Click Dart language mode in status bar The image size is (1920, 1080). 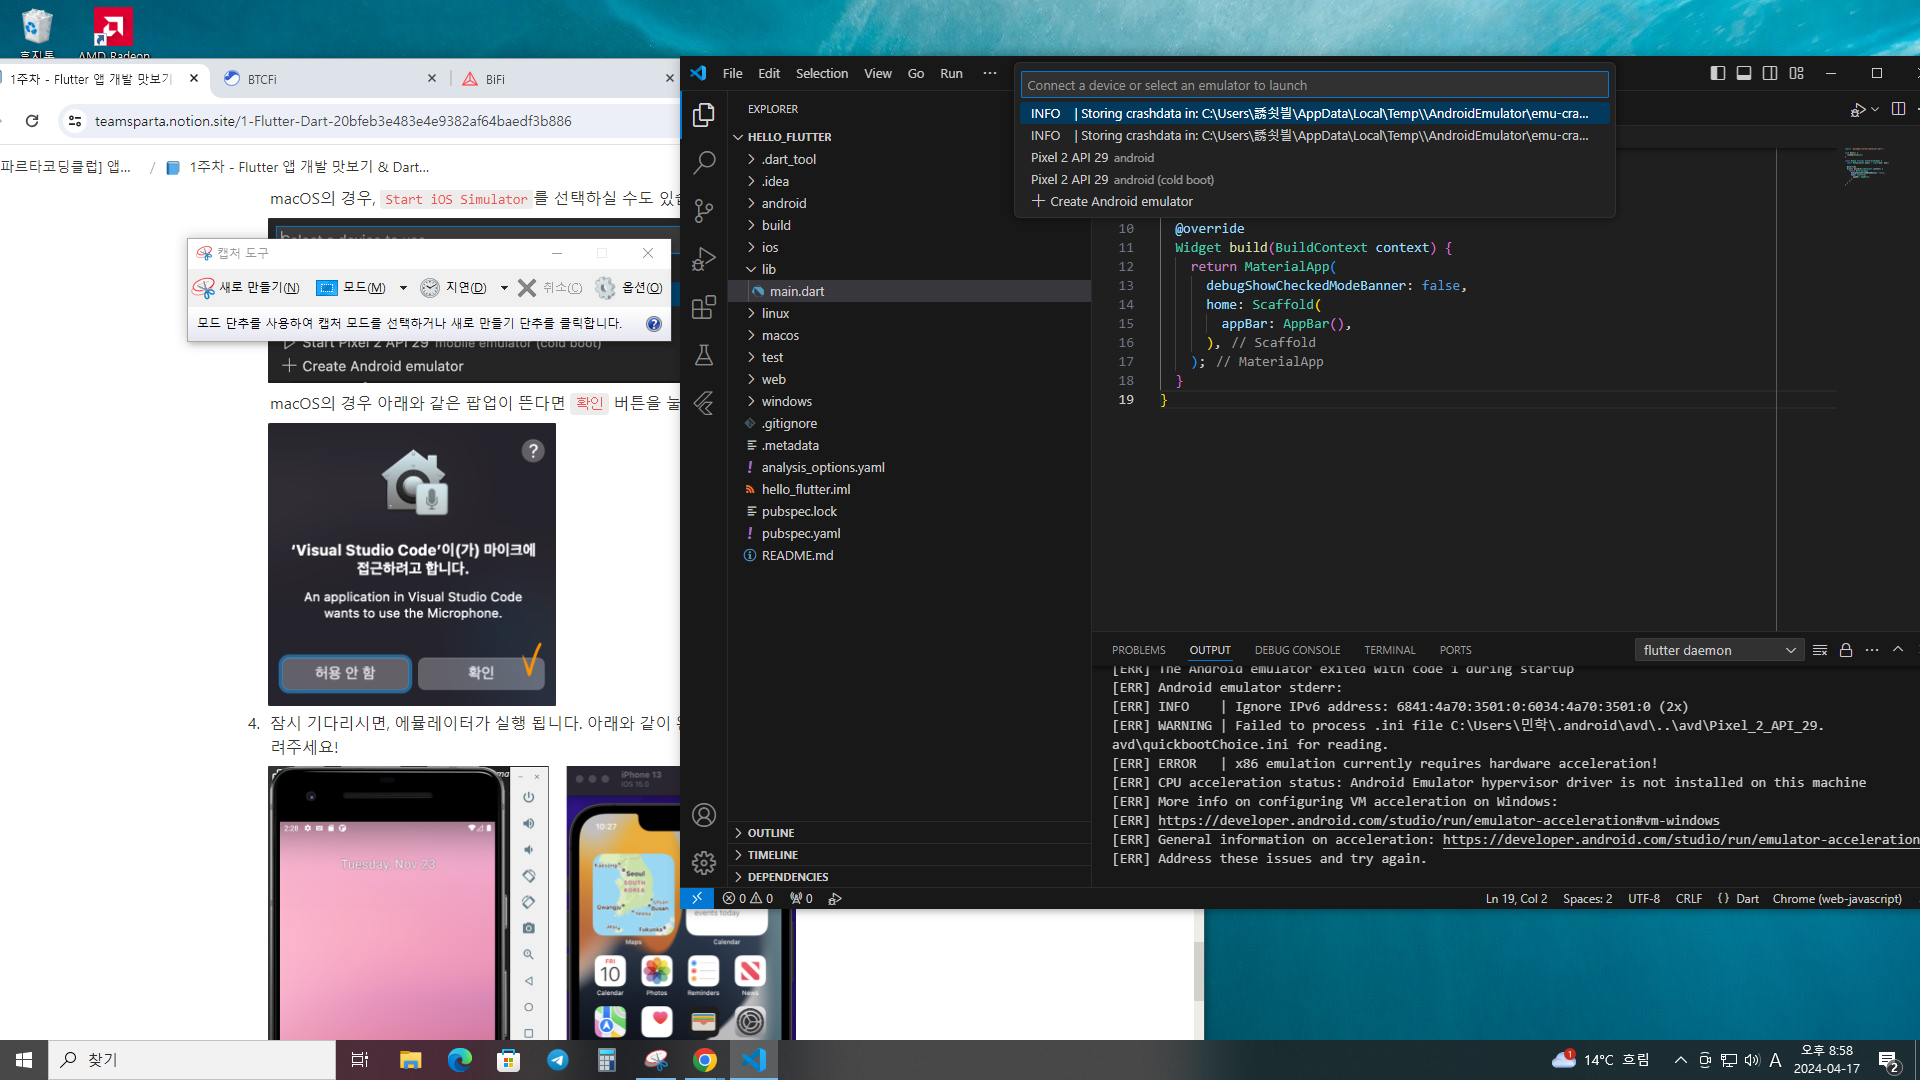(1747, 898)
